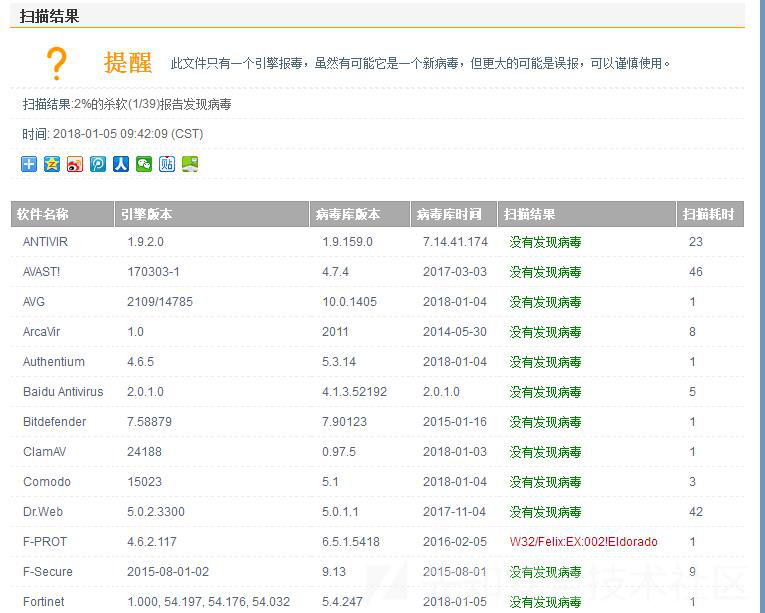Click the database date 2015-01-16
The height and width of the screenshot is (613, 765).
pos(455,422)
